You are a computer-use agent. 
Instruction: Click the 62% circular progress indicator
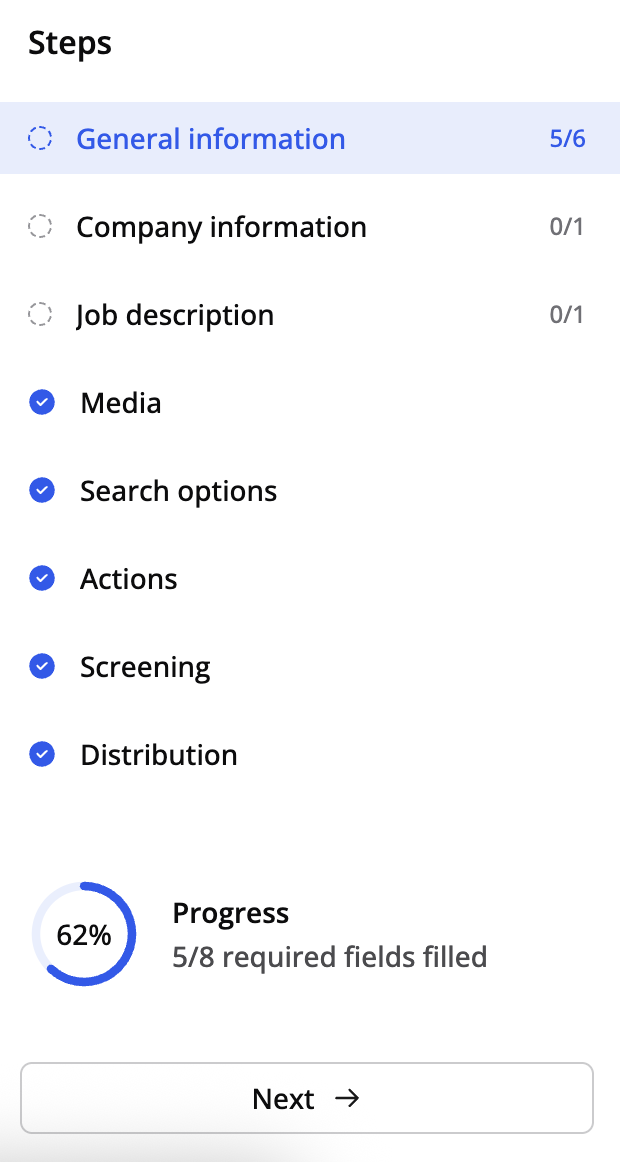point(84,935)
